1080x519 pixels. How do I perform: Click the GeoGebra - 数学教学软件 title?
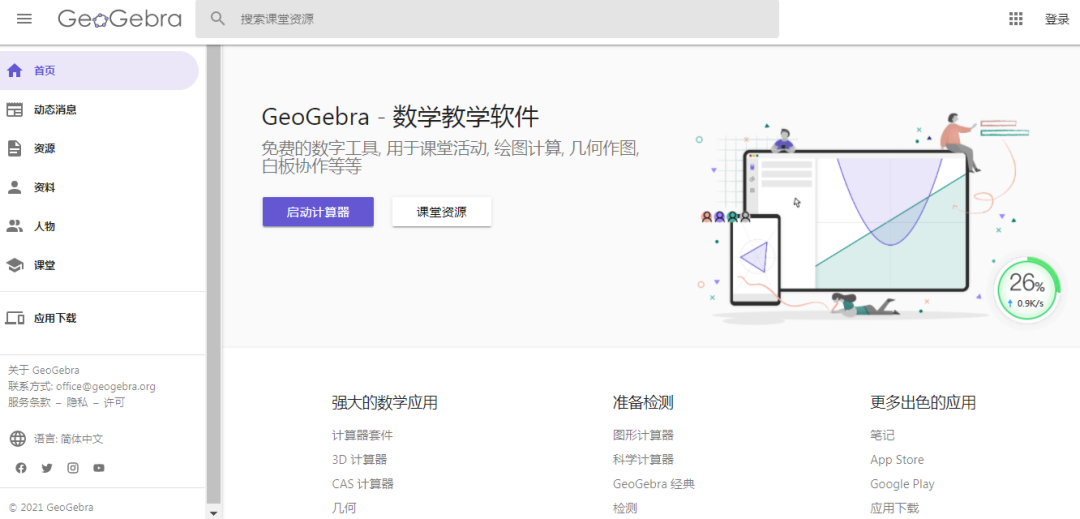pos(401,117)
